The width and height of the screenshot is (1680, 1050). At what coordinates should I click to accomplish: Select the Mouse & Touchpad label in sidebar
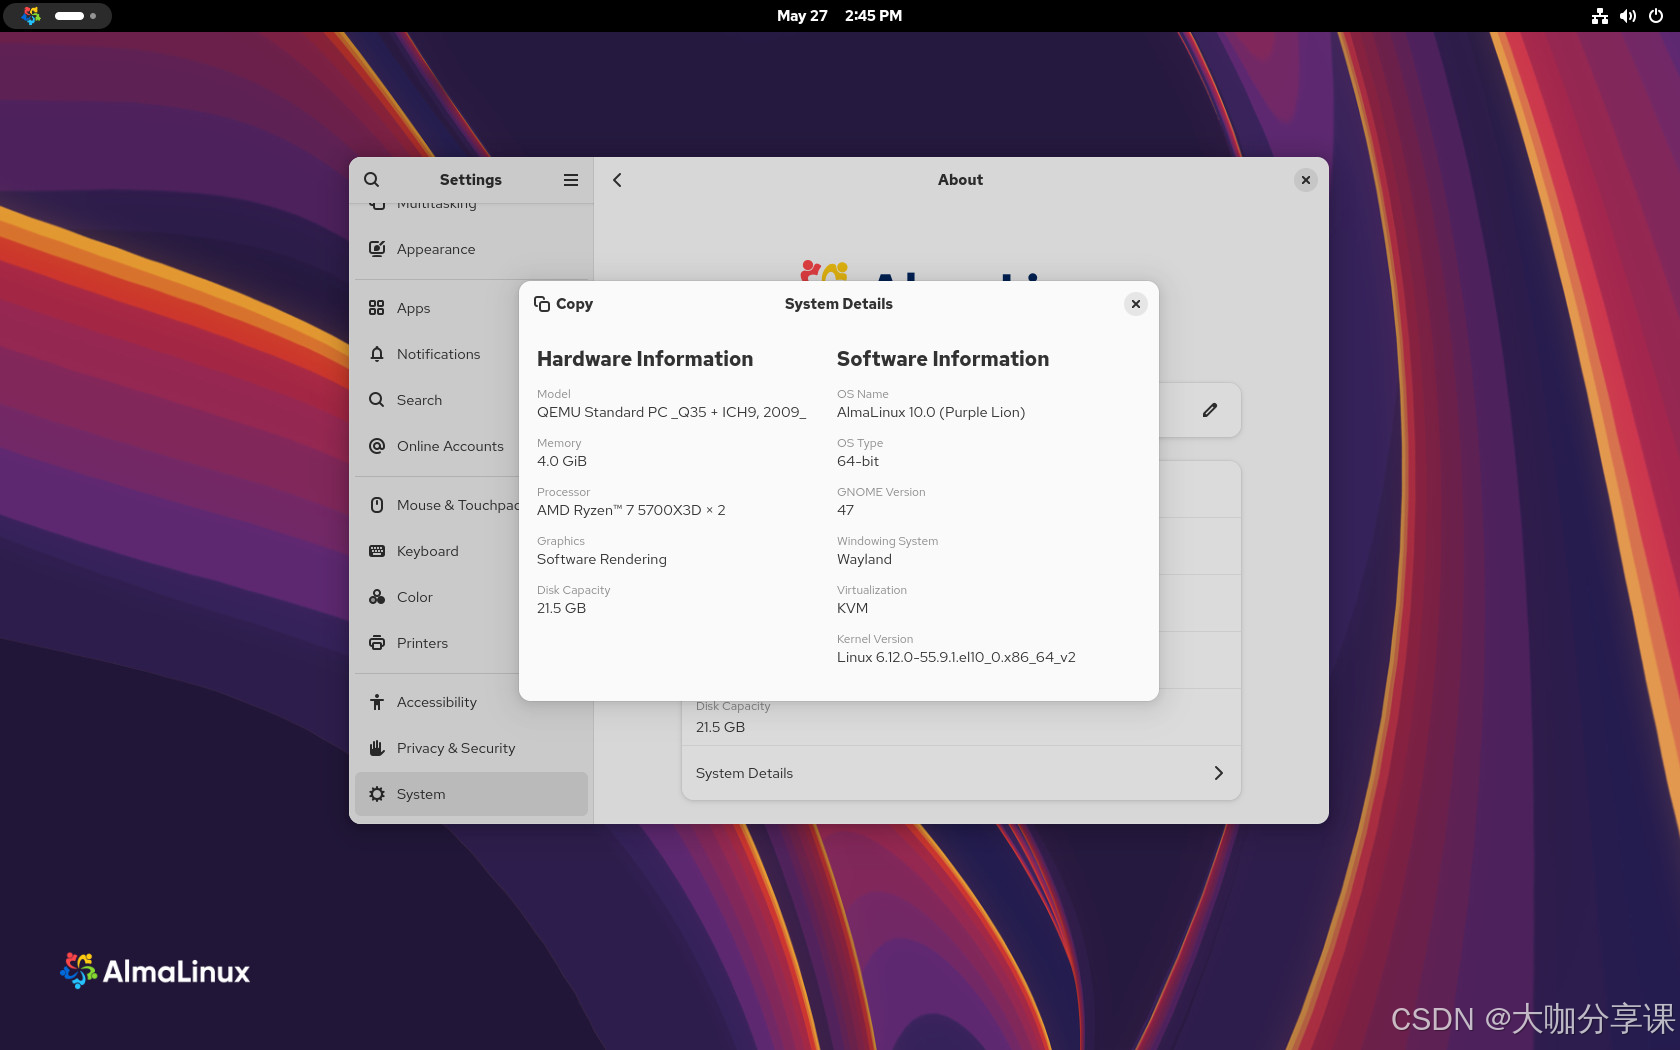[458, 505]
